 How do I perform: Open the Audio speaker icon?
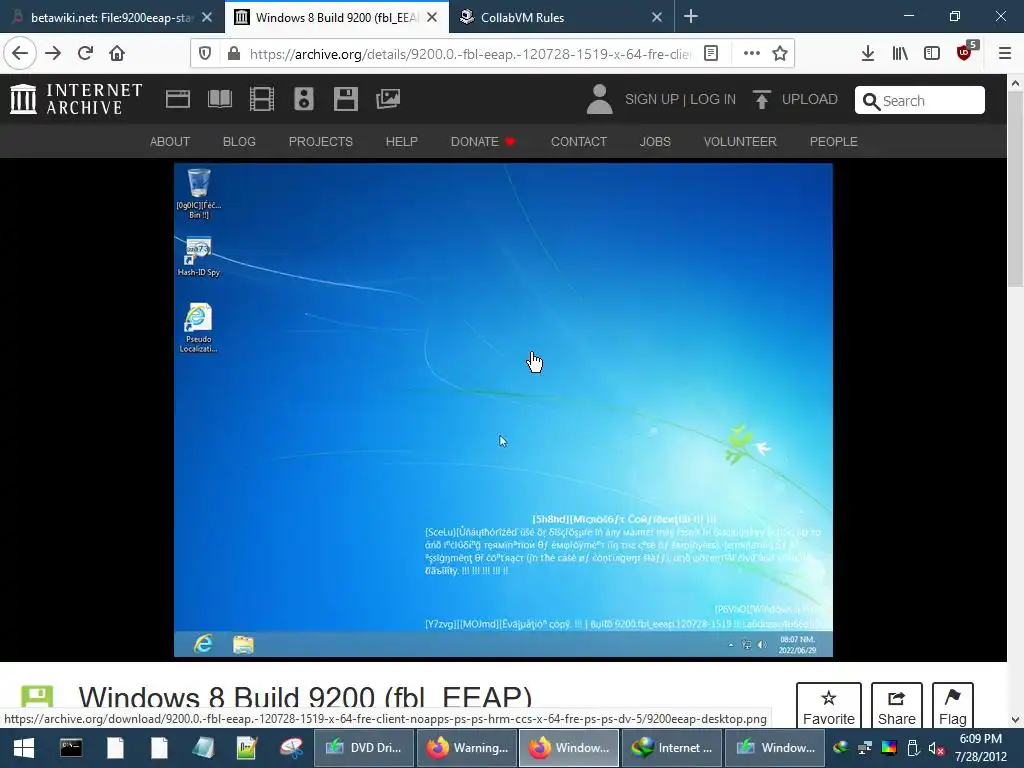coord(304,99)
